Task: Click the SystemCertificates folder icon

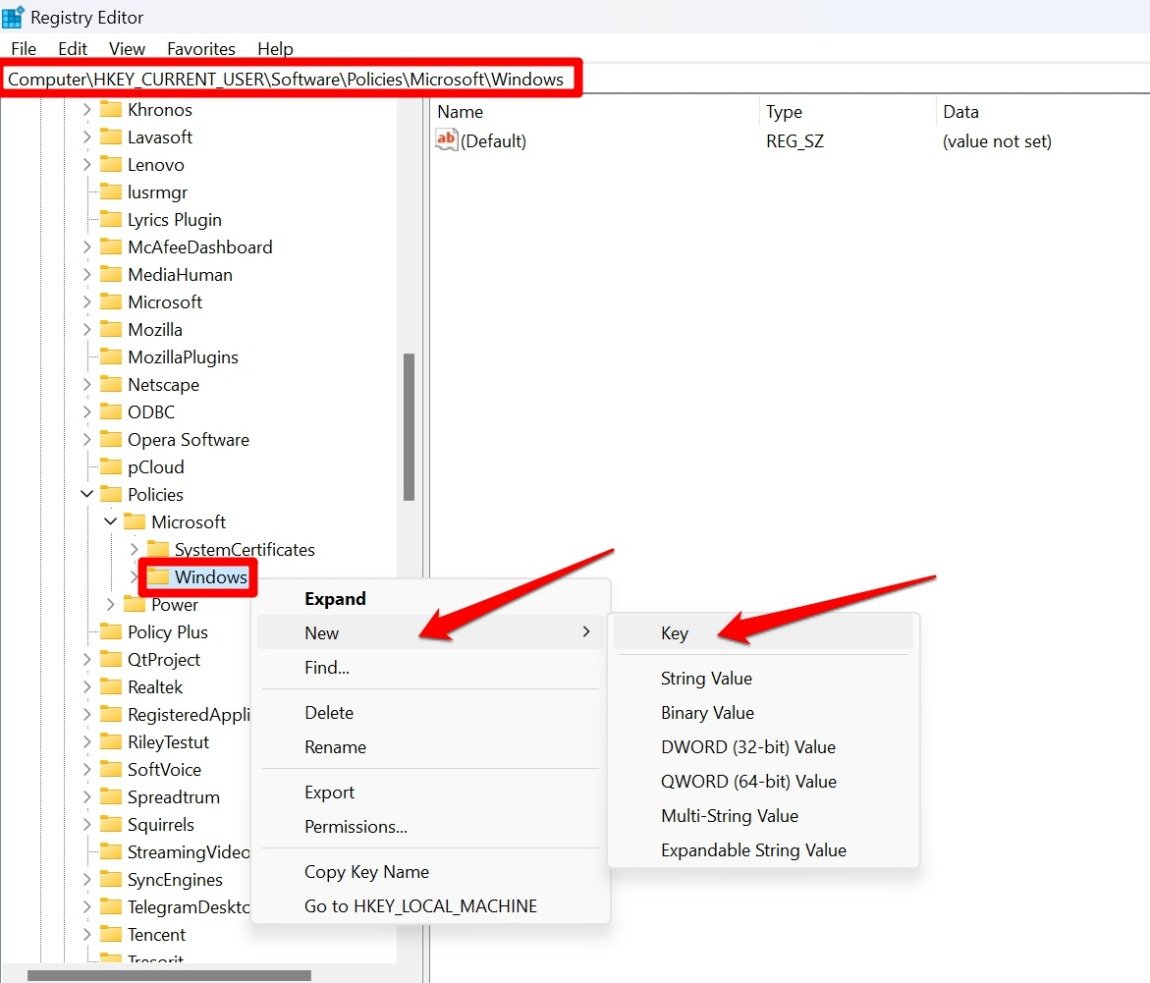Action: pyautogui.click(x=158, y=549)
